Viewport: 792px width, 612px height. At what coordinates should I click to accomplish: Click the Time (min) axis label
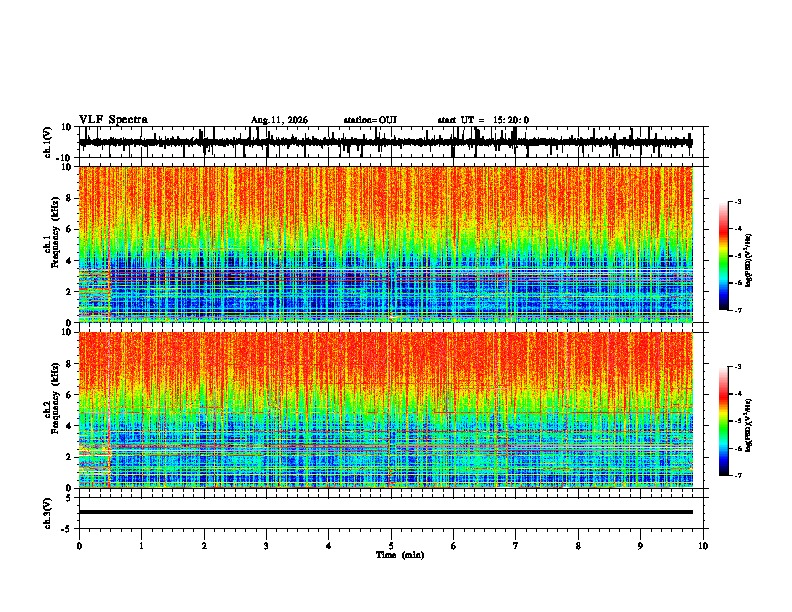(x=400, y=555)
